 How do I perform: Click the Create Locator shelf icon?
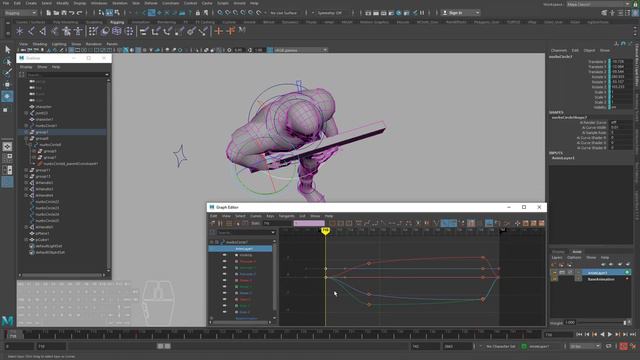tap(20, 31)
